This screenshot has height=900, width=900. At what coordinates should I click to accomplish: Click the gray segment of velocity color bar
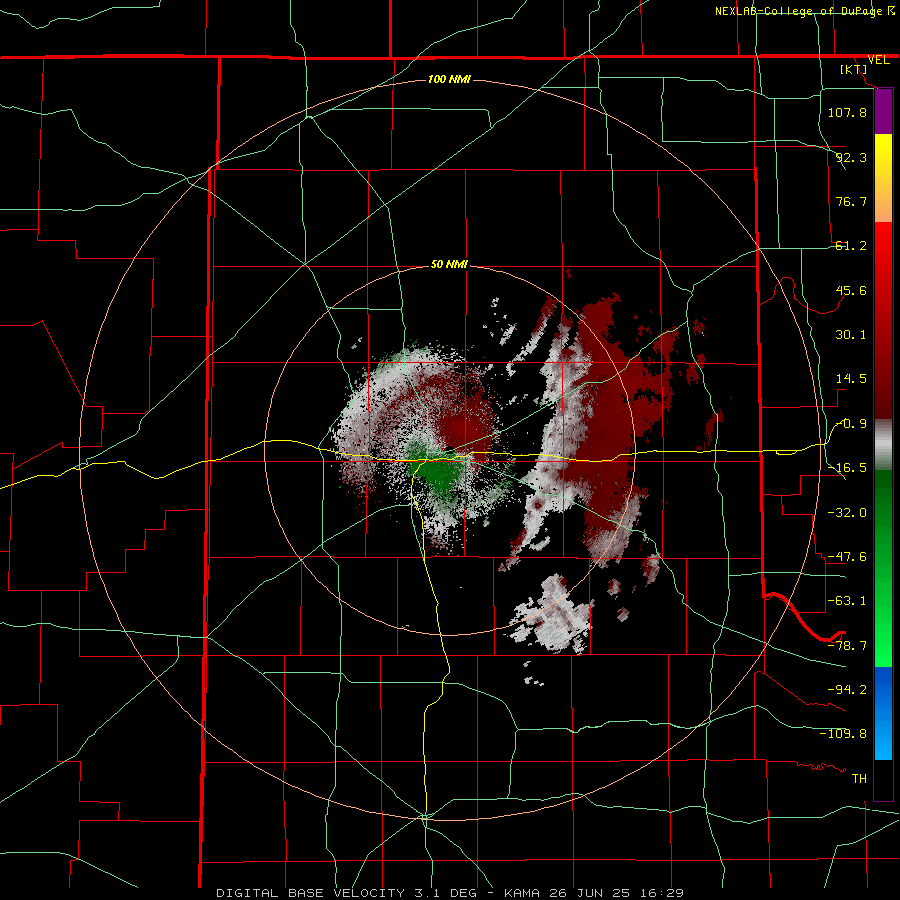(x=883, y=445)
